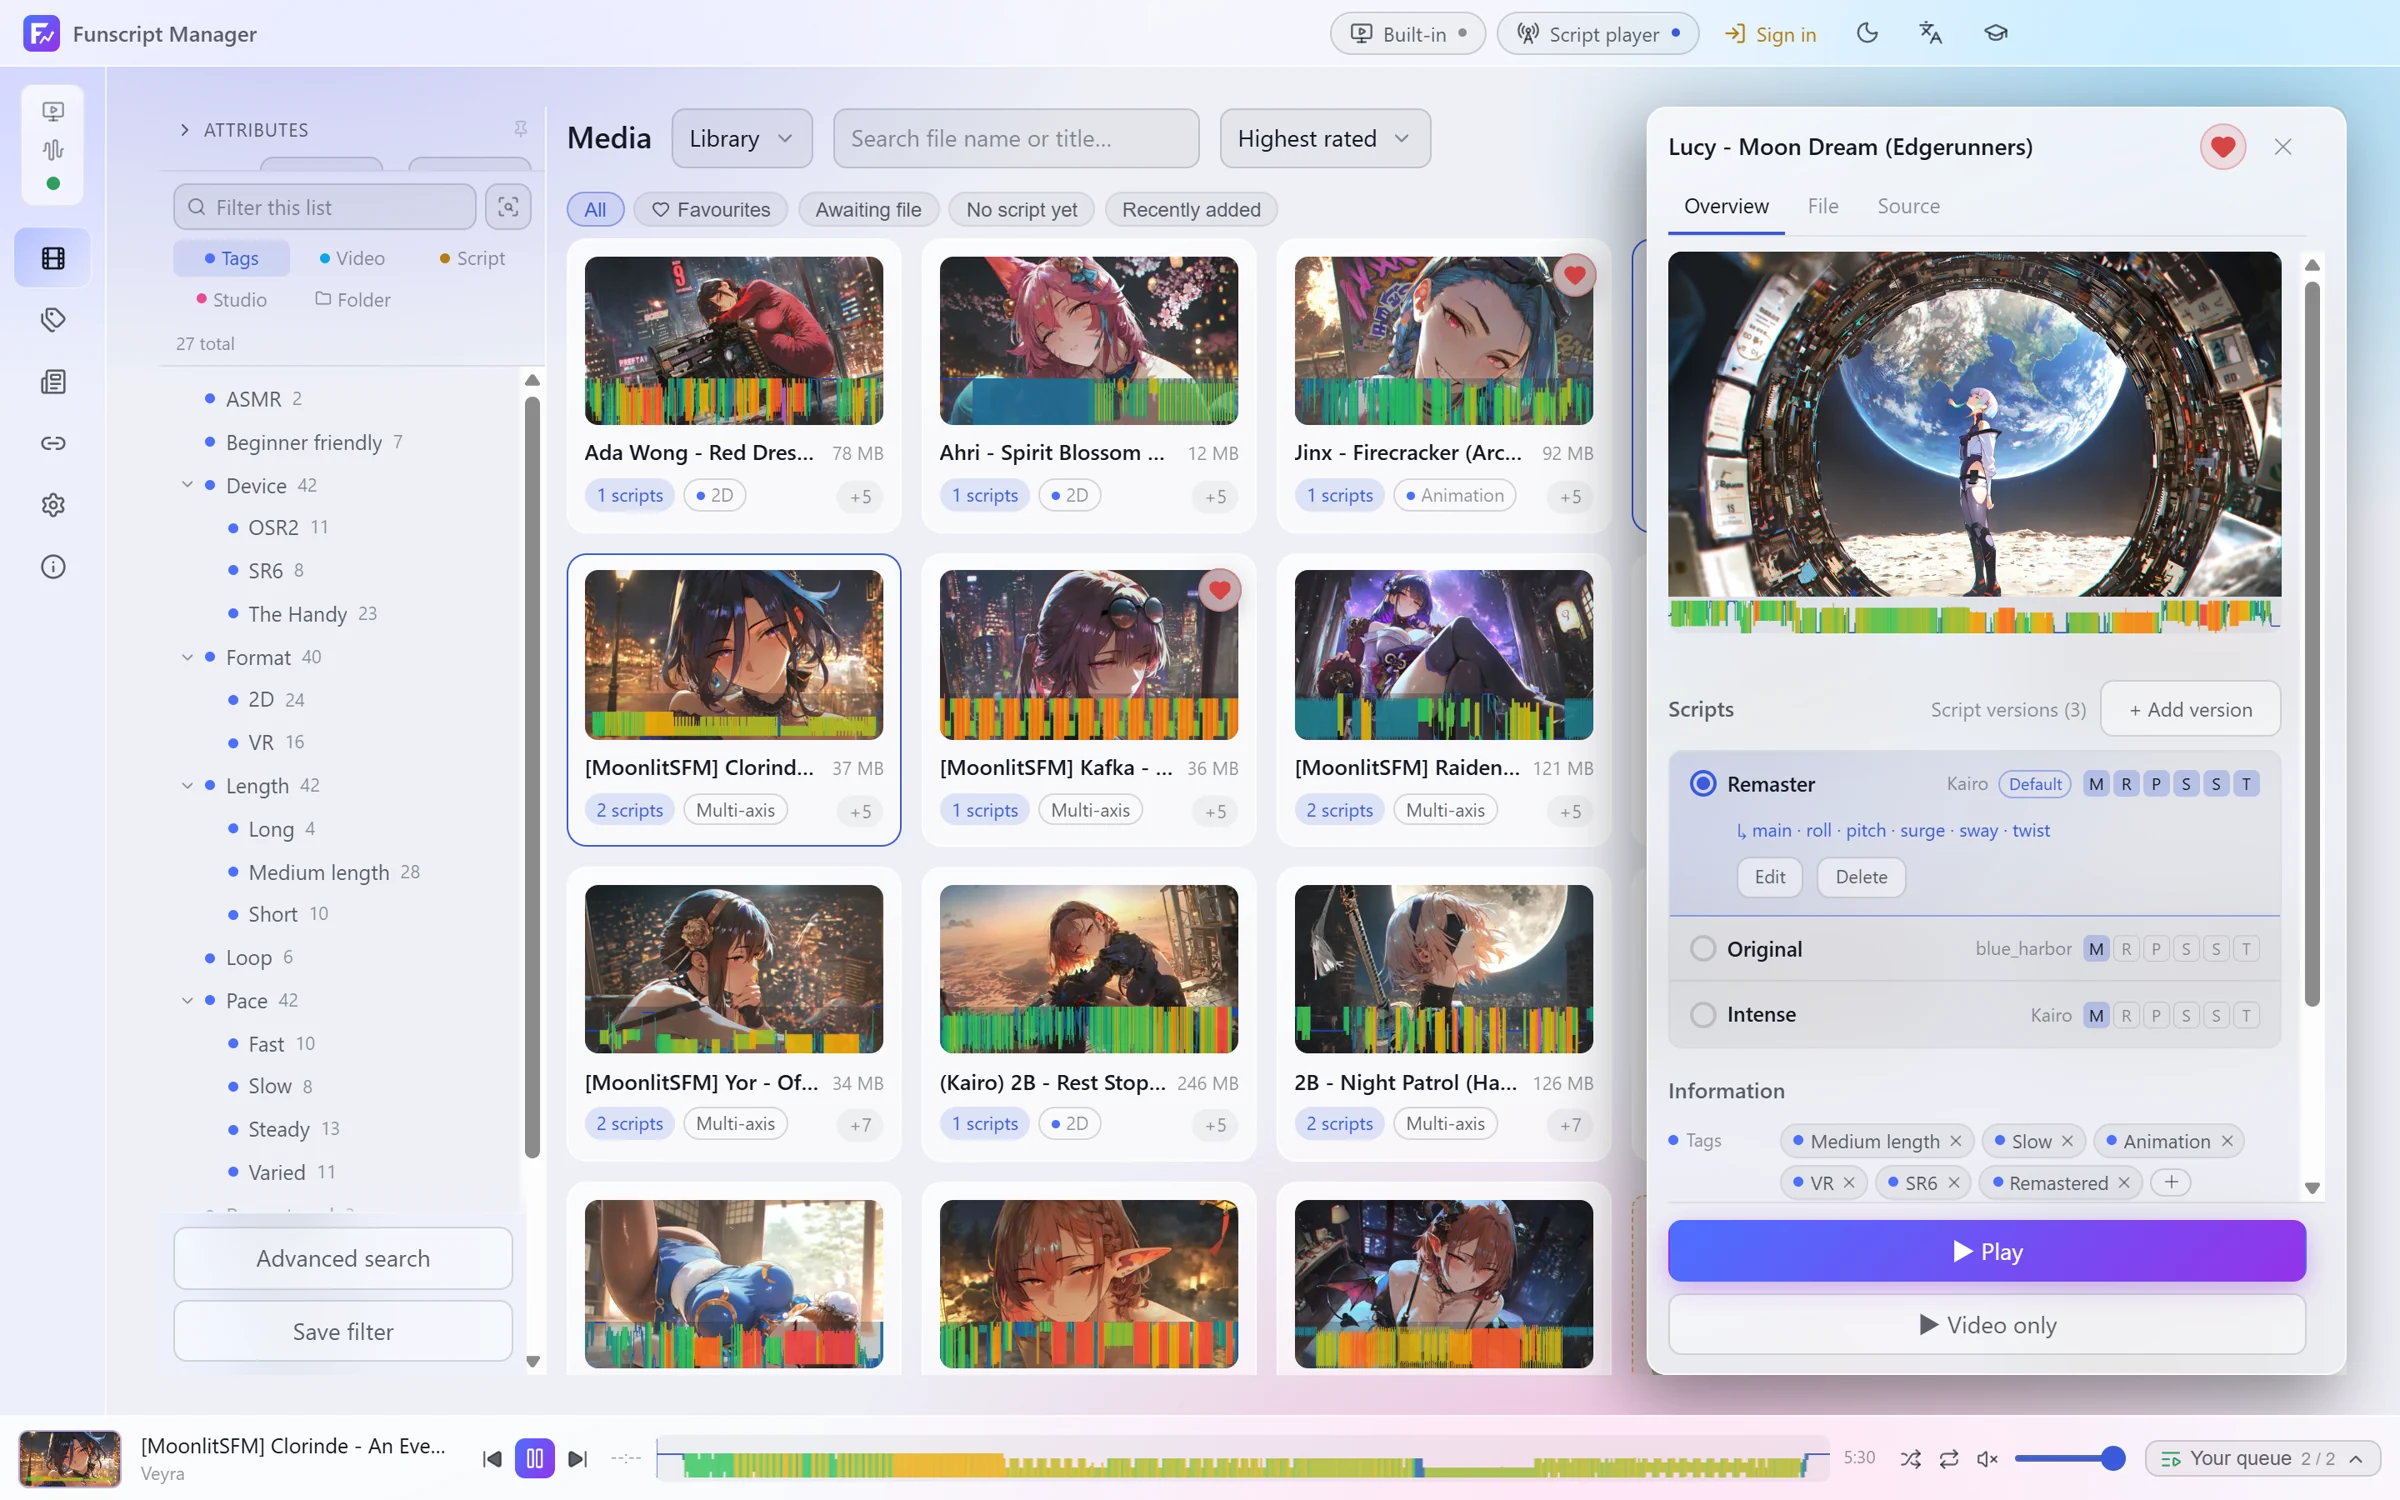Image resolution: width=2400 pixels, height=1500 pixels.
Task: Expand the Your queue panel
Action: (2263, 1459)
